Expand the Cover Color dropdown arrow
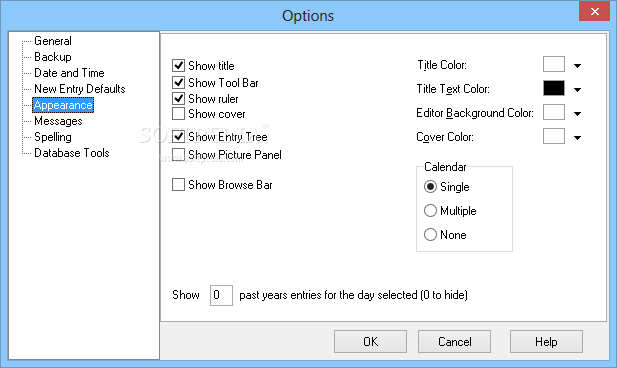 tap(577, 138)
